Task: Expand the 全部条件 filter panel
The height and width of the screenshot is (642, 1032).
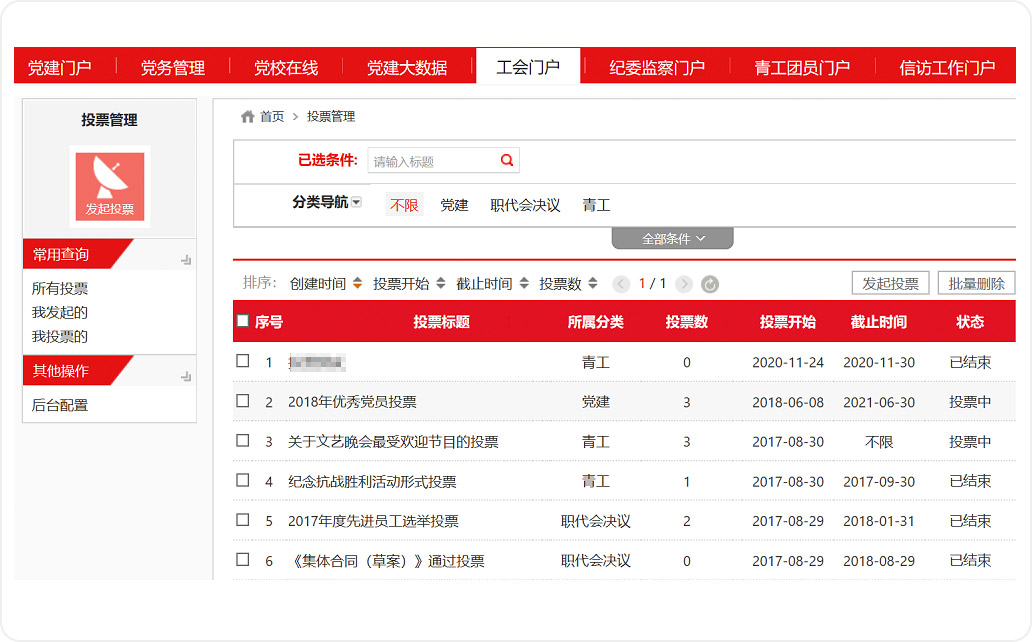Action: tap(673, 239)
